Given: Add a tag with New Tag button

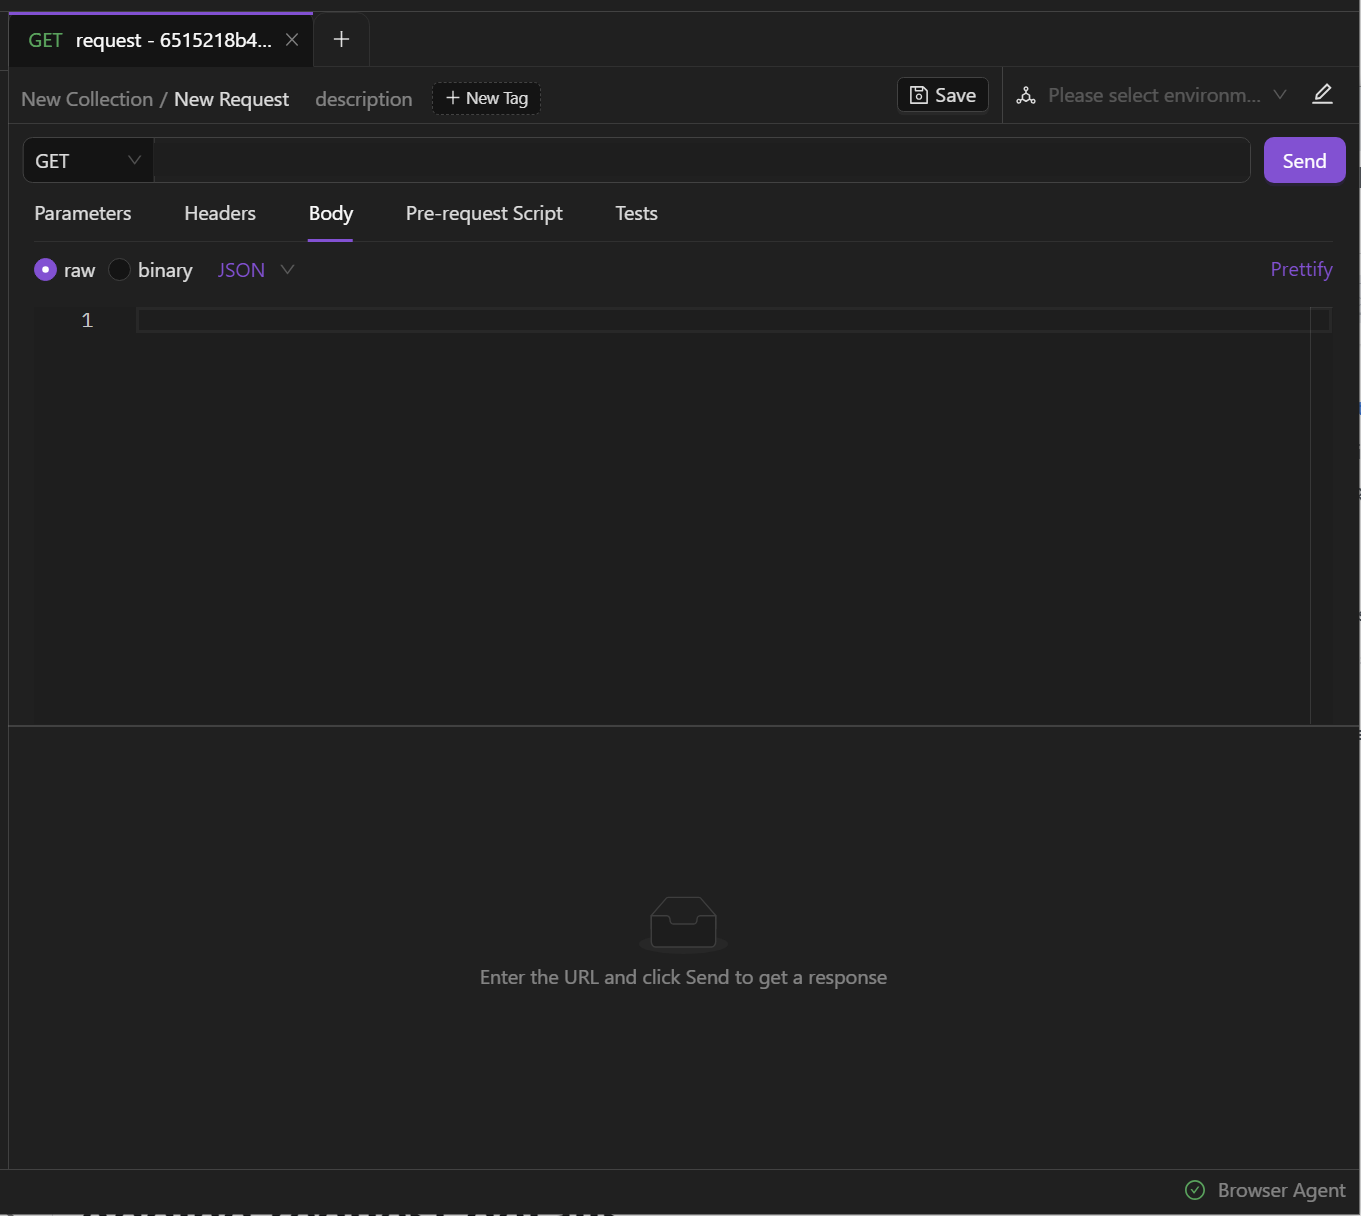Looking at the screenshot, I should pos(486,98).
